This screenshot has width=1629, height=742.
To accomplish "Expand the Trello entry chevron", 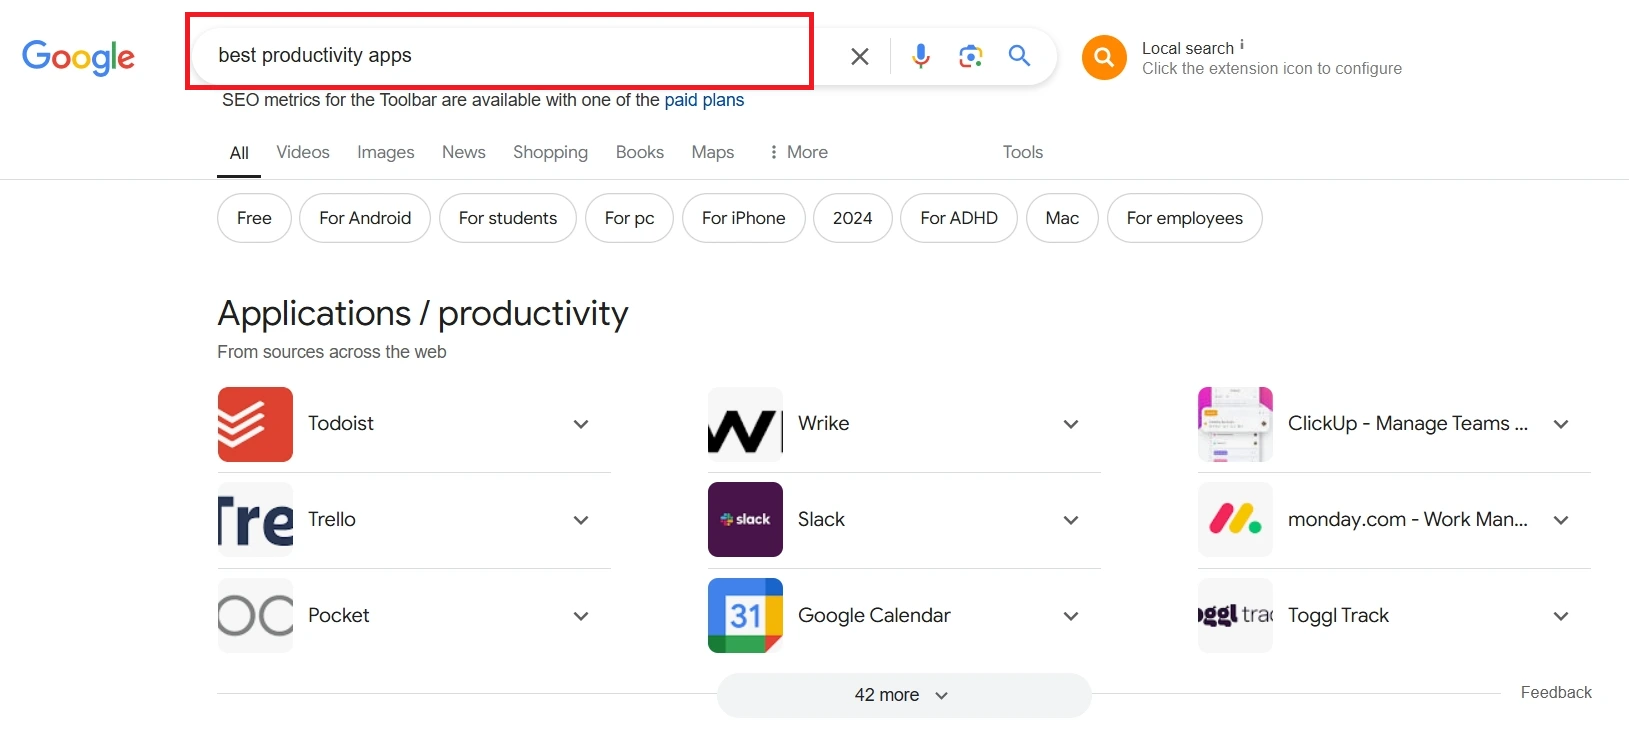I will point(581,520).
